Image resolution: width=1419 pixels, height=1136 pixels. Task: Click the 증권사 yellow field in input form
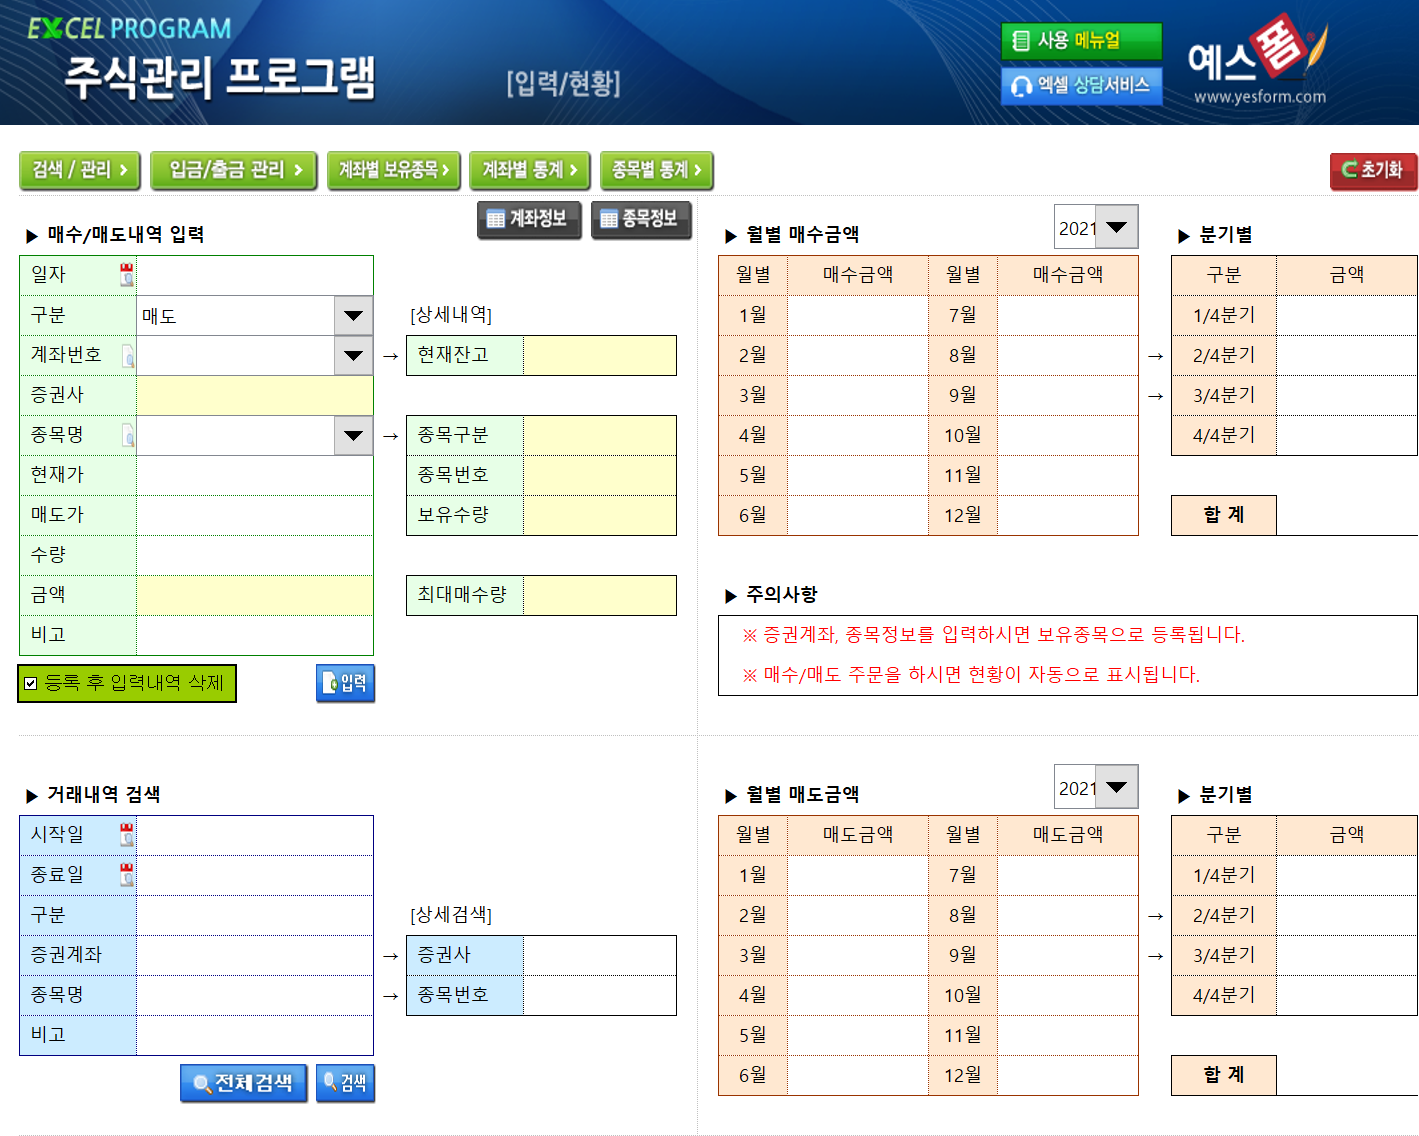click(x=254, y=395)
